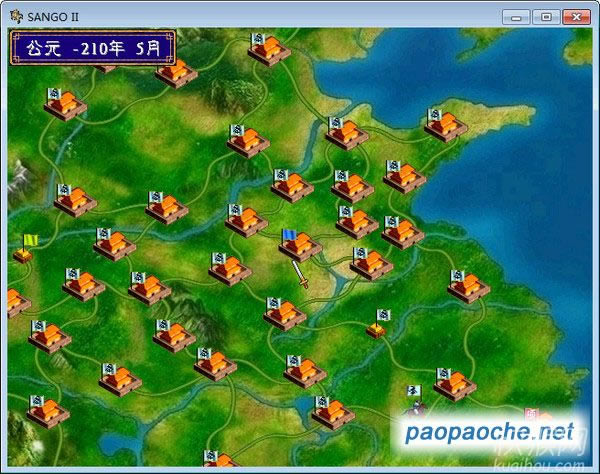Select the easternmost city on the southern coast
This screenshot has width=600, height=474.
467,286
